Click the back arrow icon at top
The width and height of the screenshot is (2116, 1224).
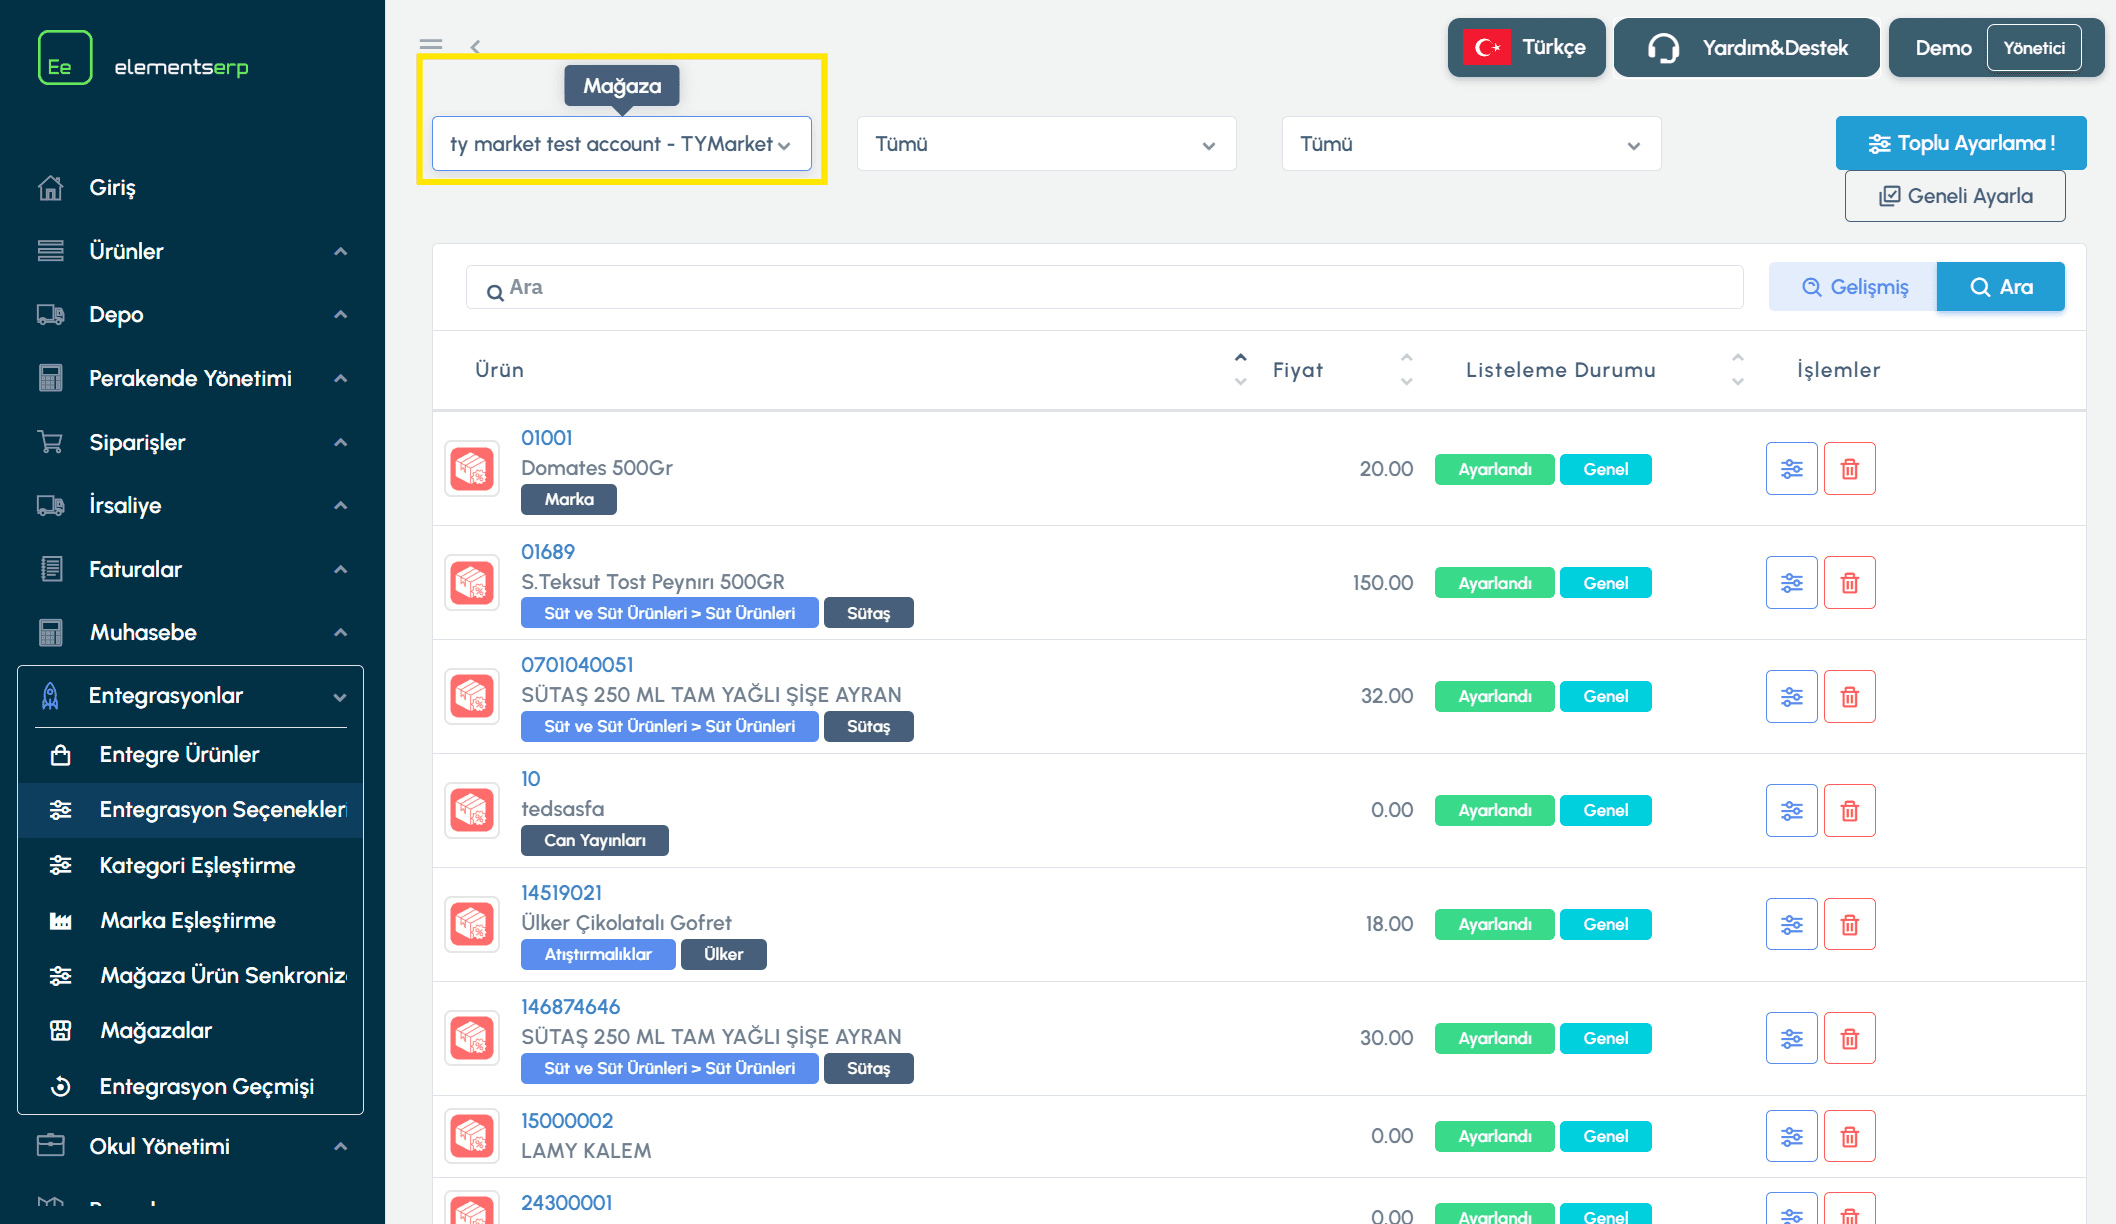pyautogui.click(x=475, y=46)
